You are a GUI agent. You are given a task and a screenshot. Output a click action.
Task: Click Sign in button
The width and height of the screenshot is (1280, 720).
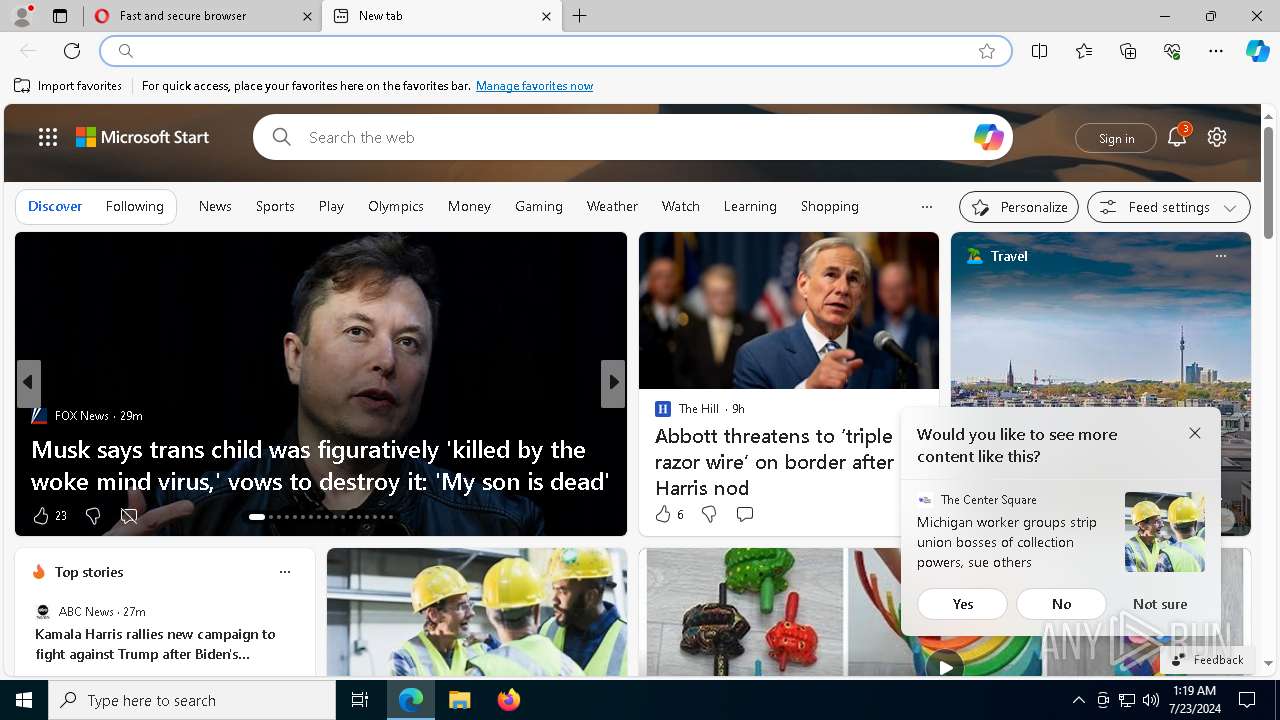(1116, 138)
